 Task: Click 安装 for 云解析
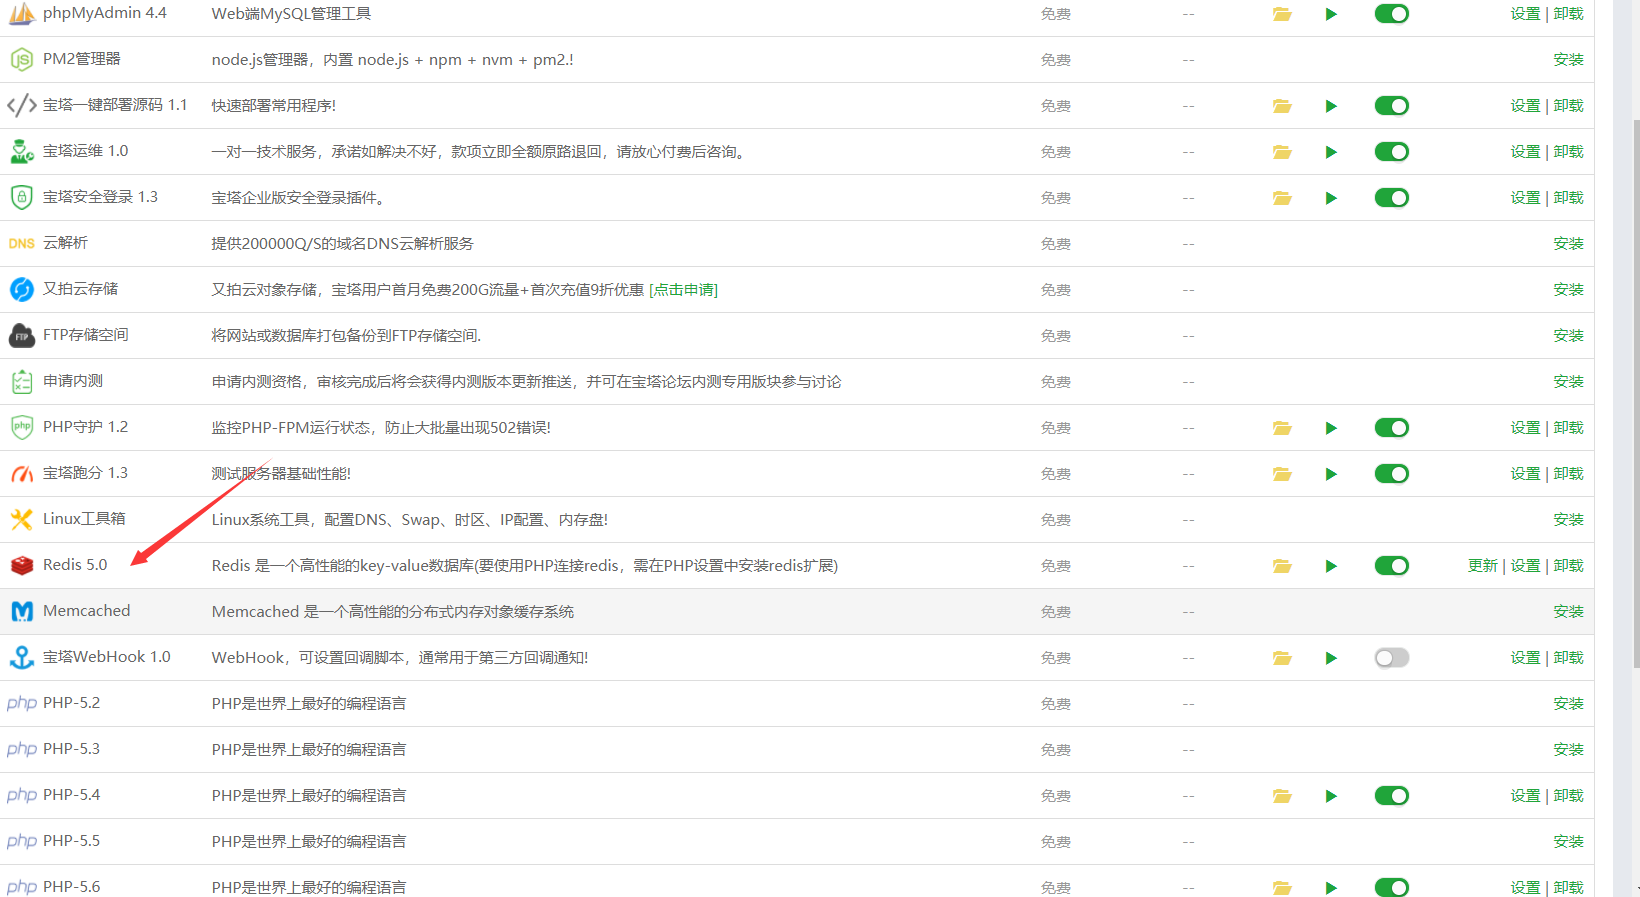(x=1569, y=244)
